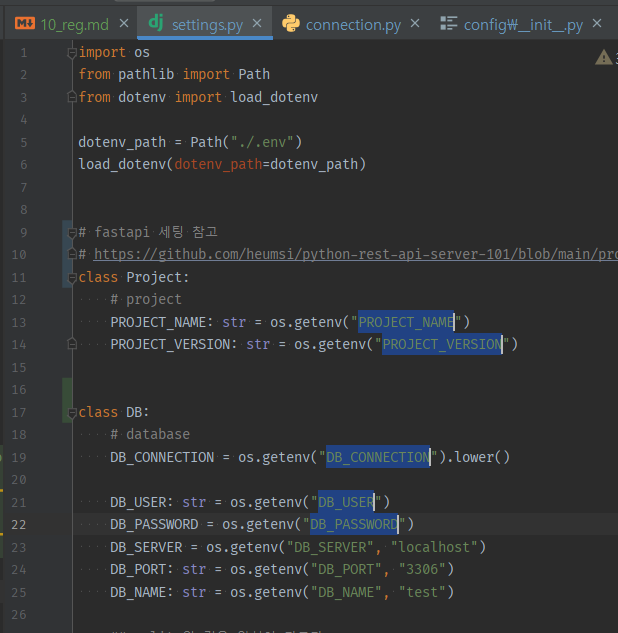
Task: Collapse the comment block fold at line 9
Action: (72, 233)
